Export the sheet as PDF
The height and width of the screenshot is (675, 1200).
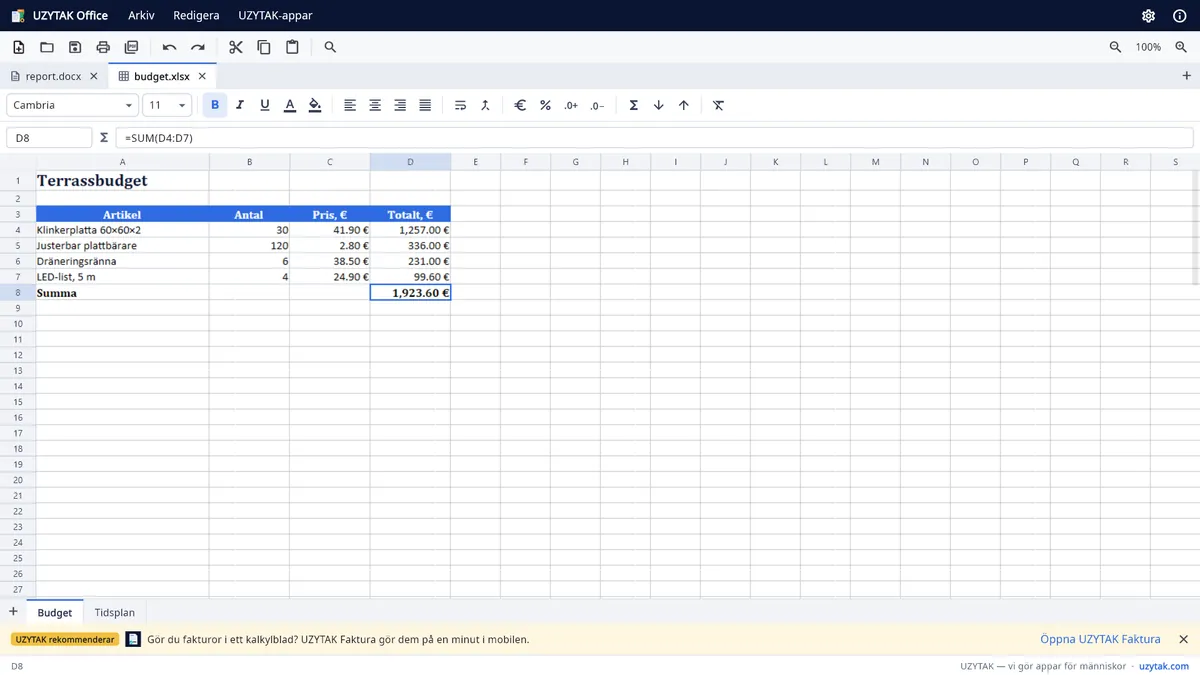click(131, 47)
